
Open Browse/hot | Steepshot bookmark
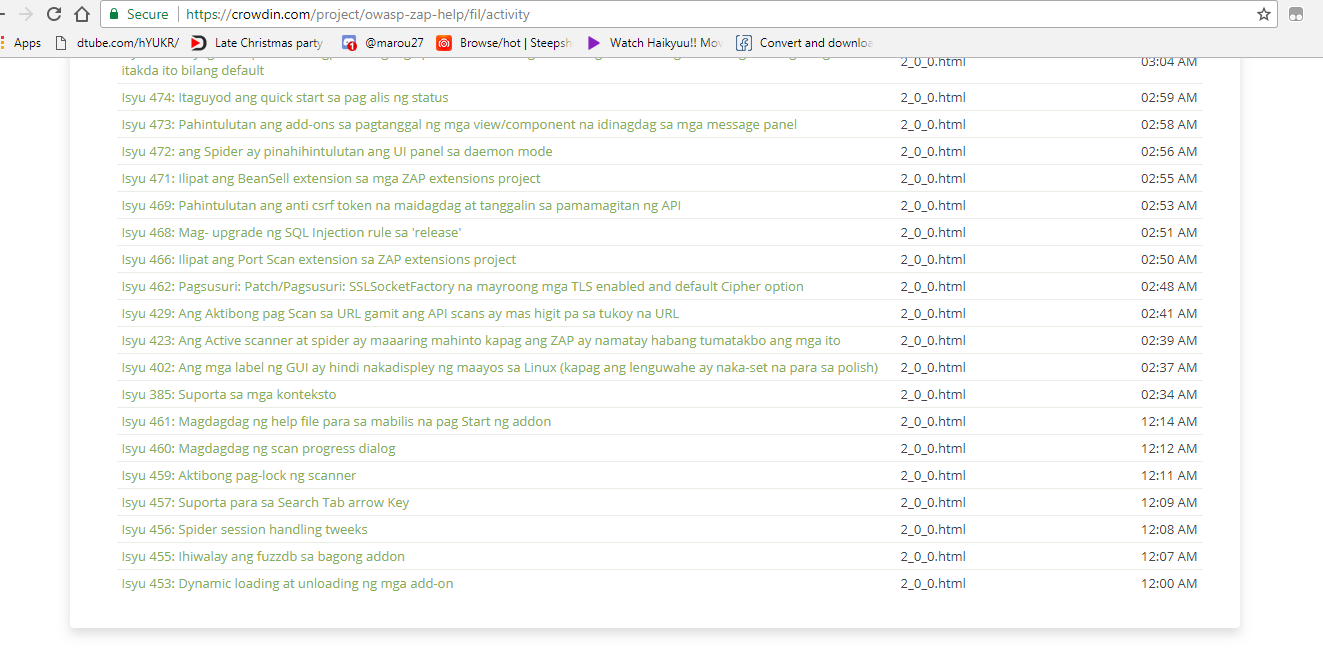504,43
